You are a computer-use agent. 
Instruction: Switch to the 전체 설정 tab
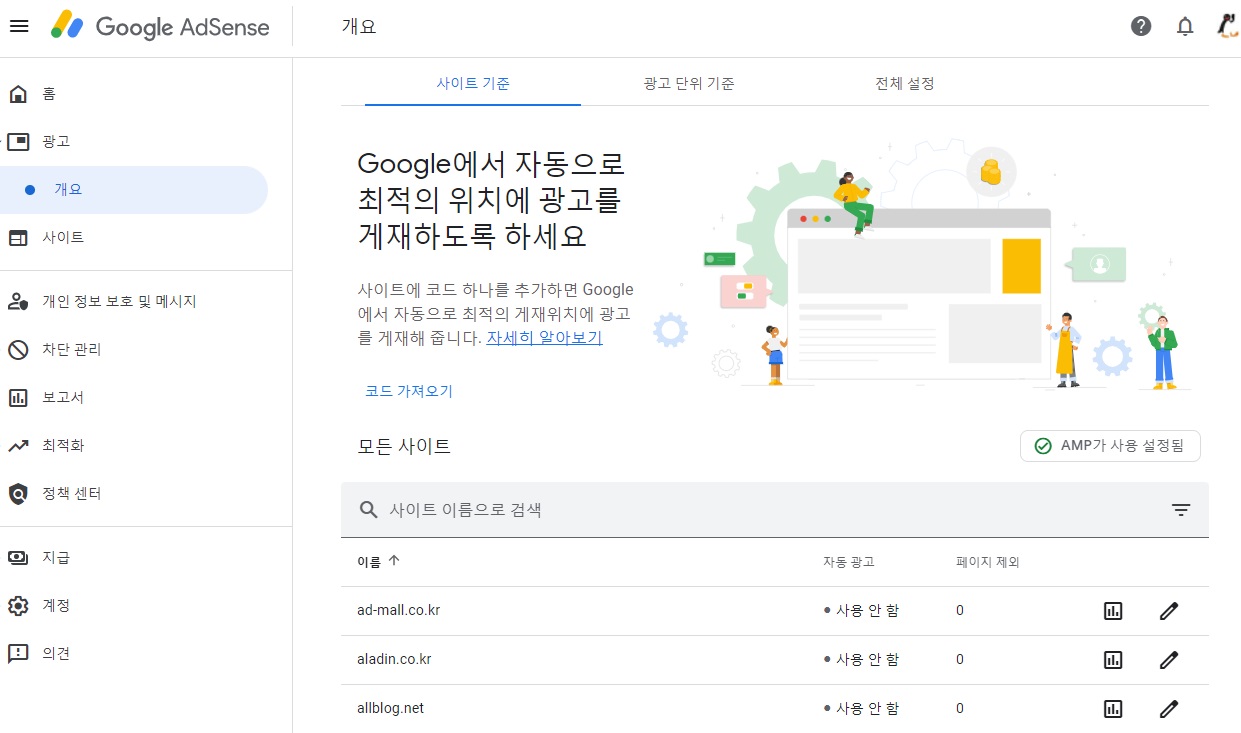click(905, 84)
